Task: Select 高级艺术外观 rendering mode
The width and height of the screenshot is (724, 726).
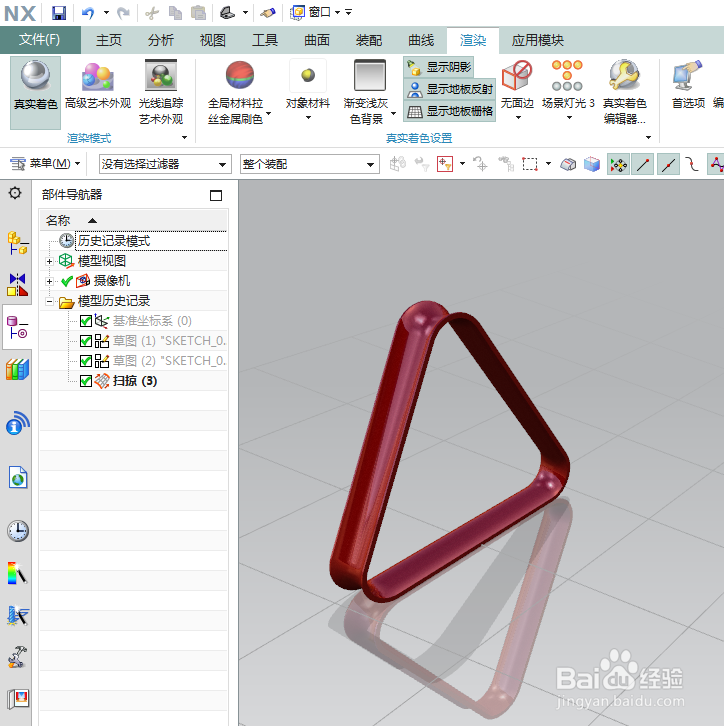Action: pos(98,85)
